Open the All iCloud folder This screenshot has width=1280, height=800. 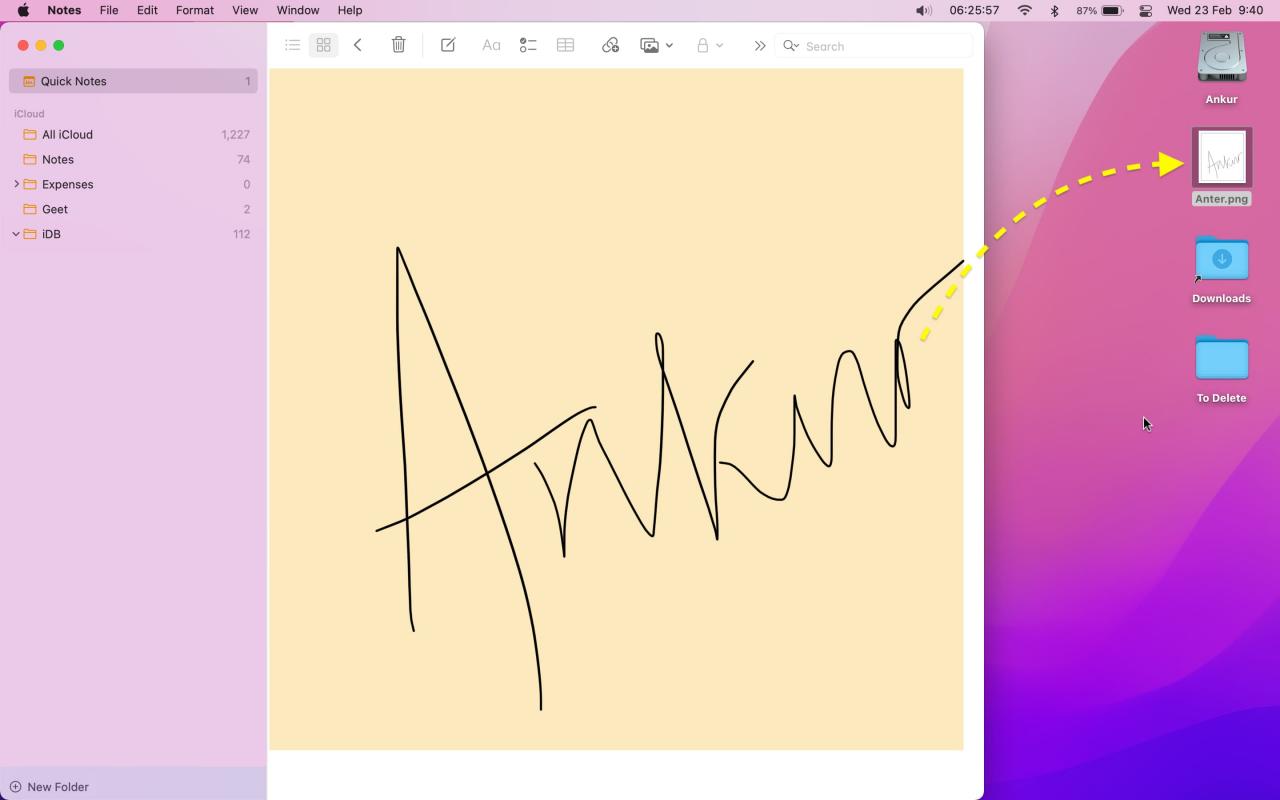coord(133,134)
